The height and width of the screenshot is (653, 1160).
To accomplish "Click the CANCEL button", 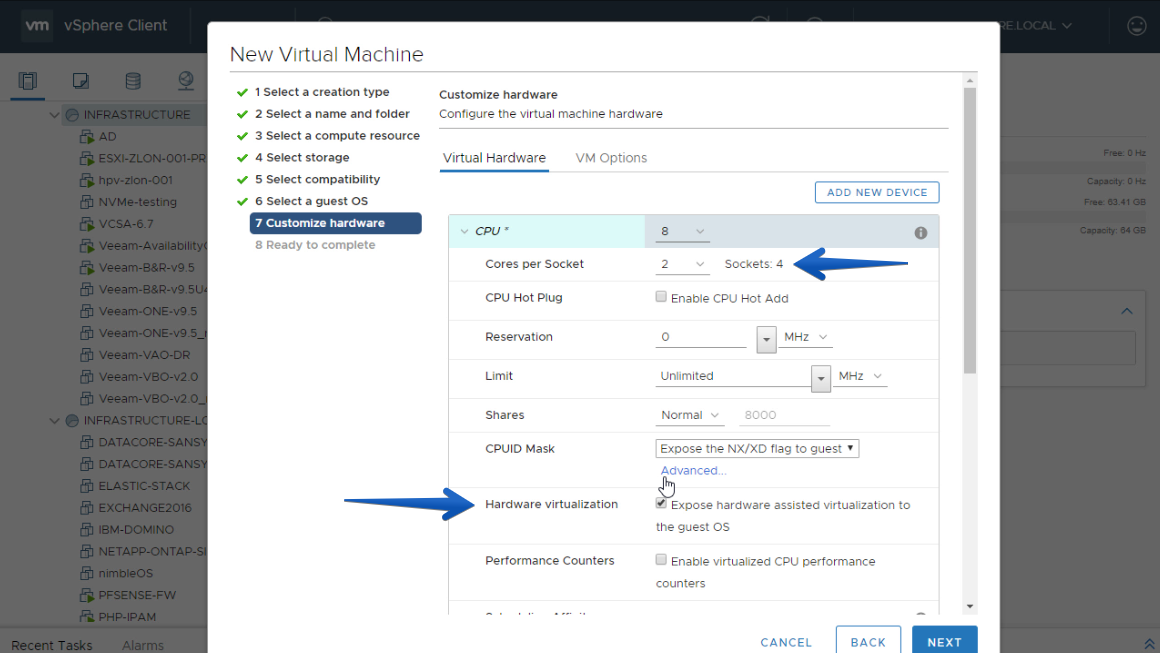I will coord(786,643).
